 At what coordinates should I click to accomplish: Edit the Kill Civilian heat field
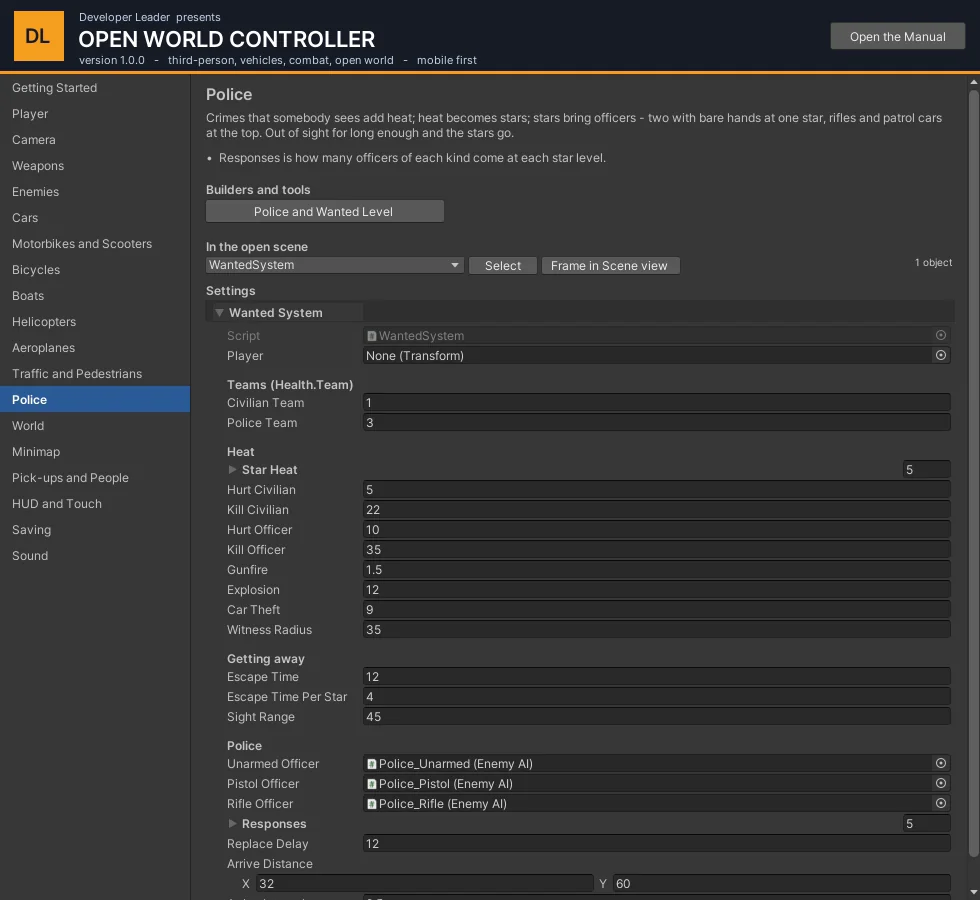tap(656, 509)
